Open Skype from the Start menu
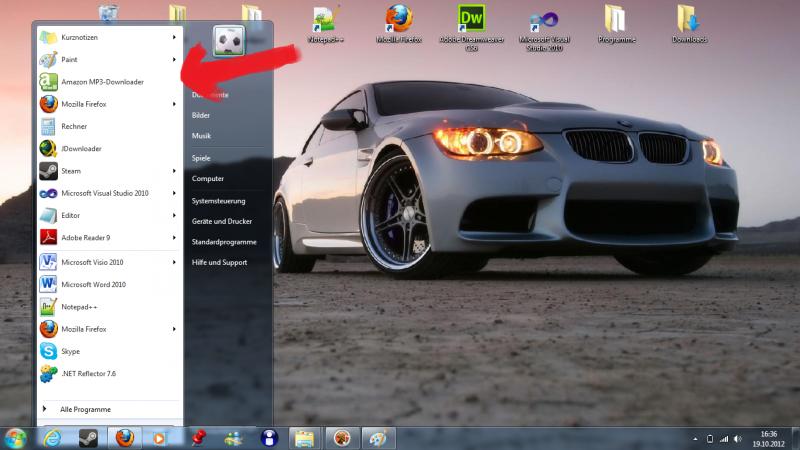 pyautogui.click(x=110, y=352)
